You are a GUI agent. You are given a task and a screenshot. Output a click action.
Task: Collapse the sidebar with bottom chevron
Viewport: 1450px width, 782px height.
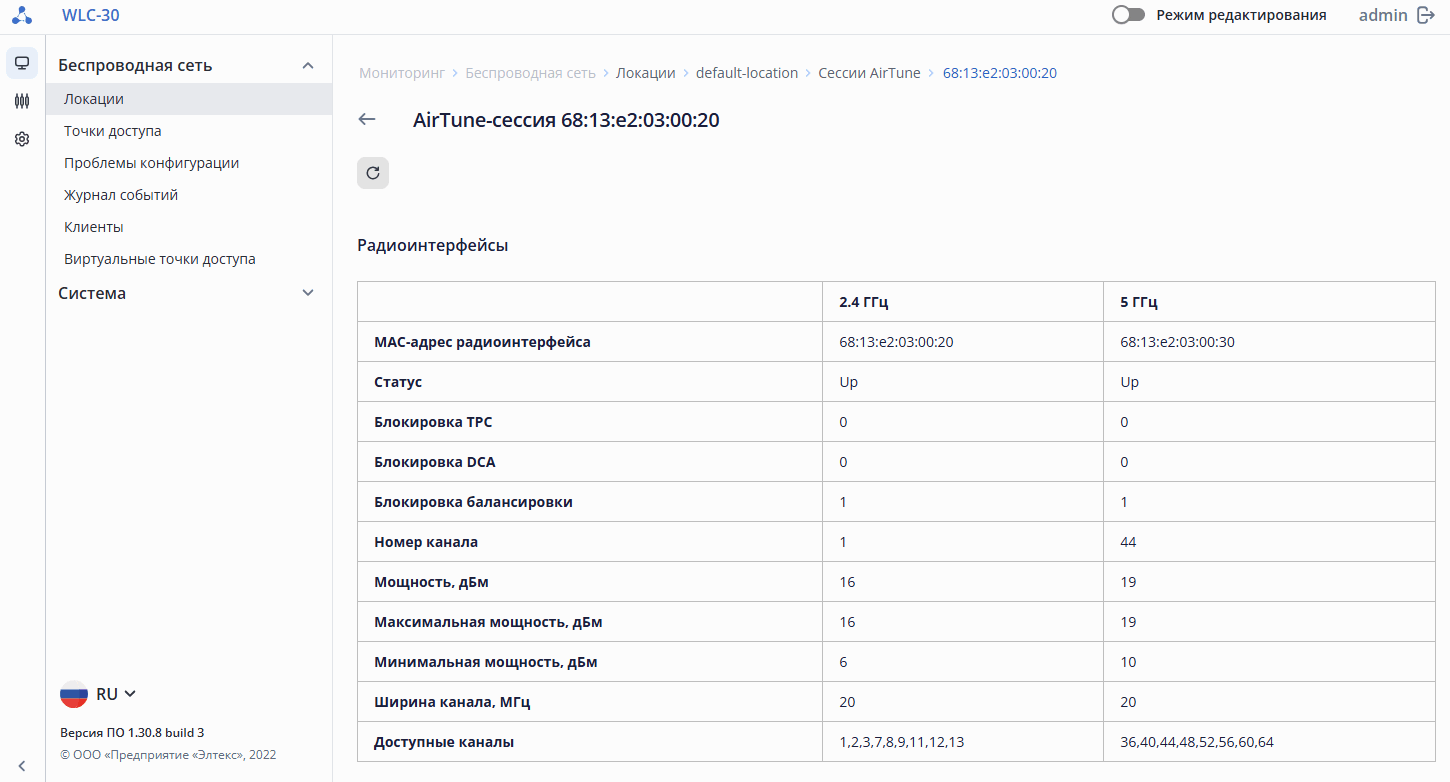tap(22, 766)
